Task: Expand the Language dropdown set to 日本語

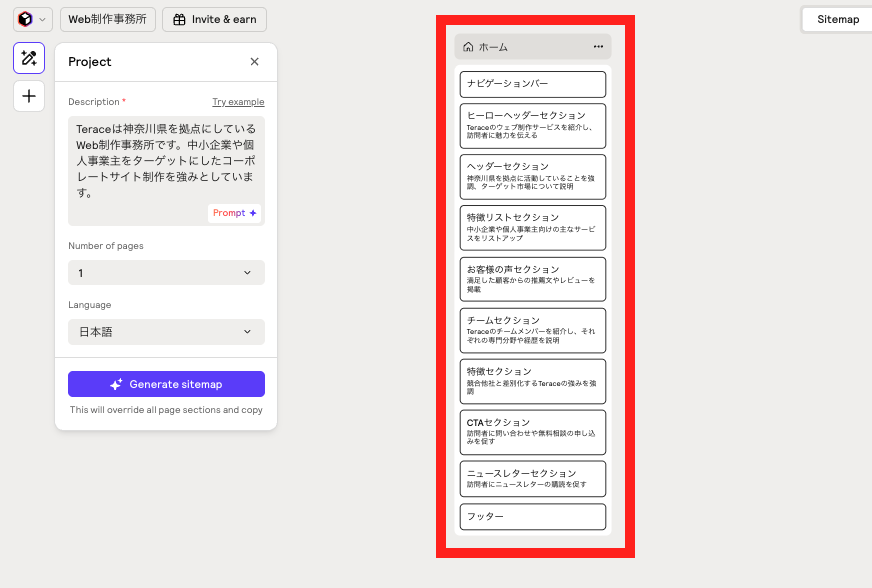Action: (166, 332)
